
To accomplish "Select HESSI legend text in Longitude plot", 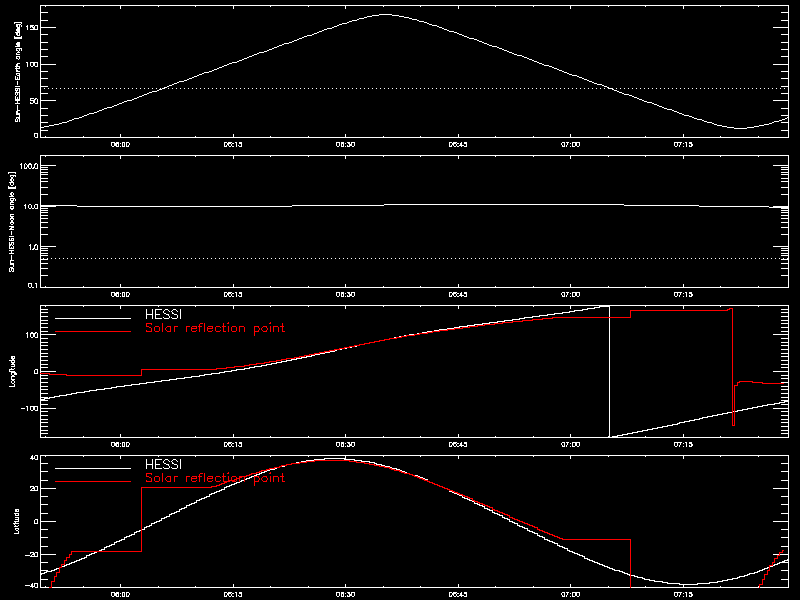I will coord(163,314).
